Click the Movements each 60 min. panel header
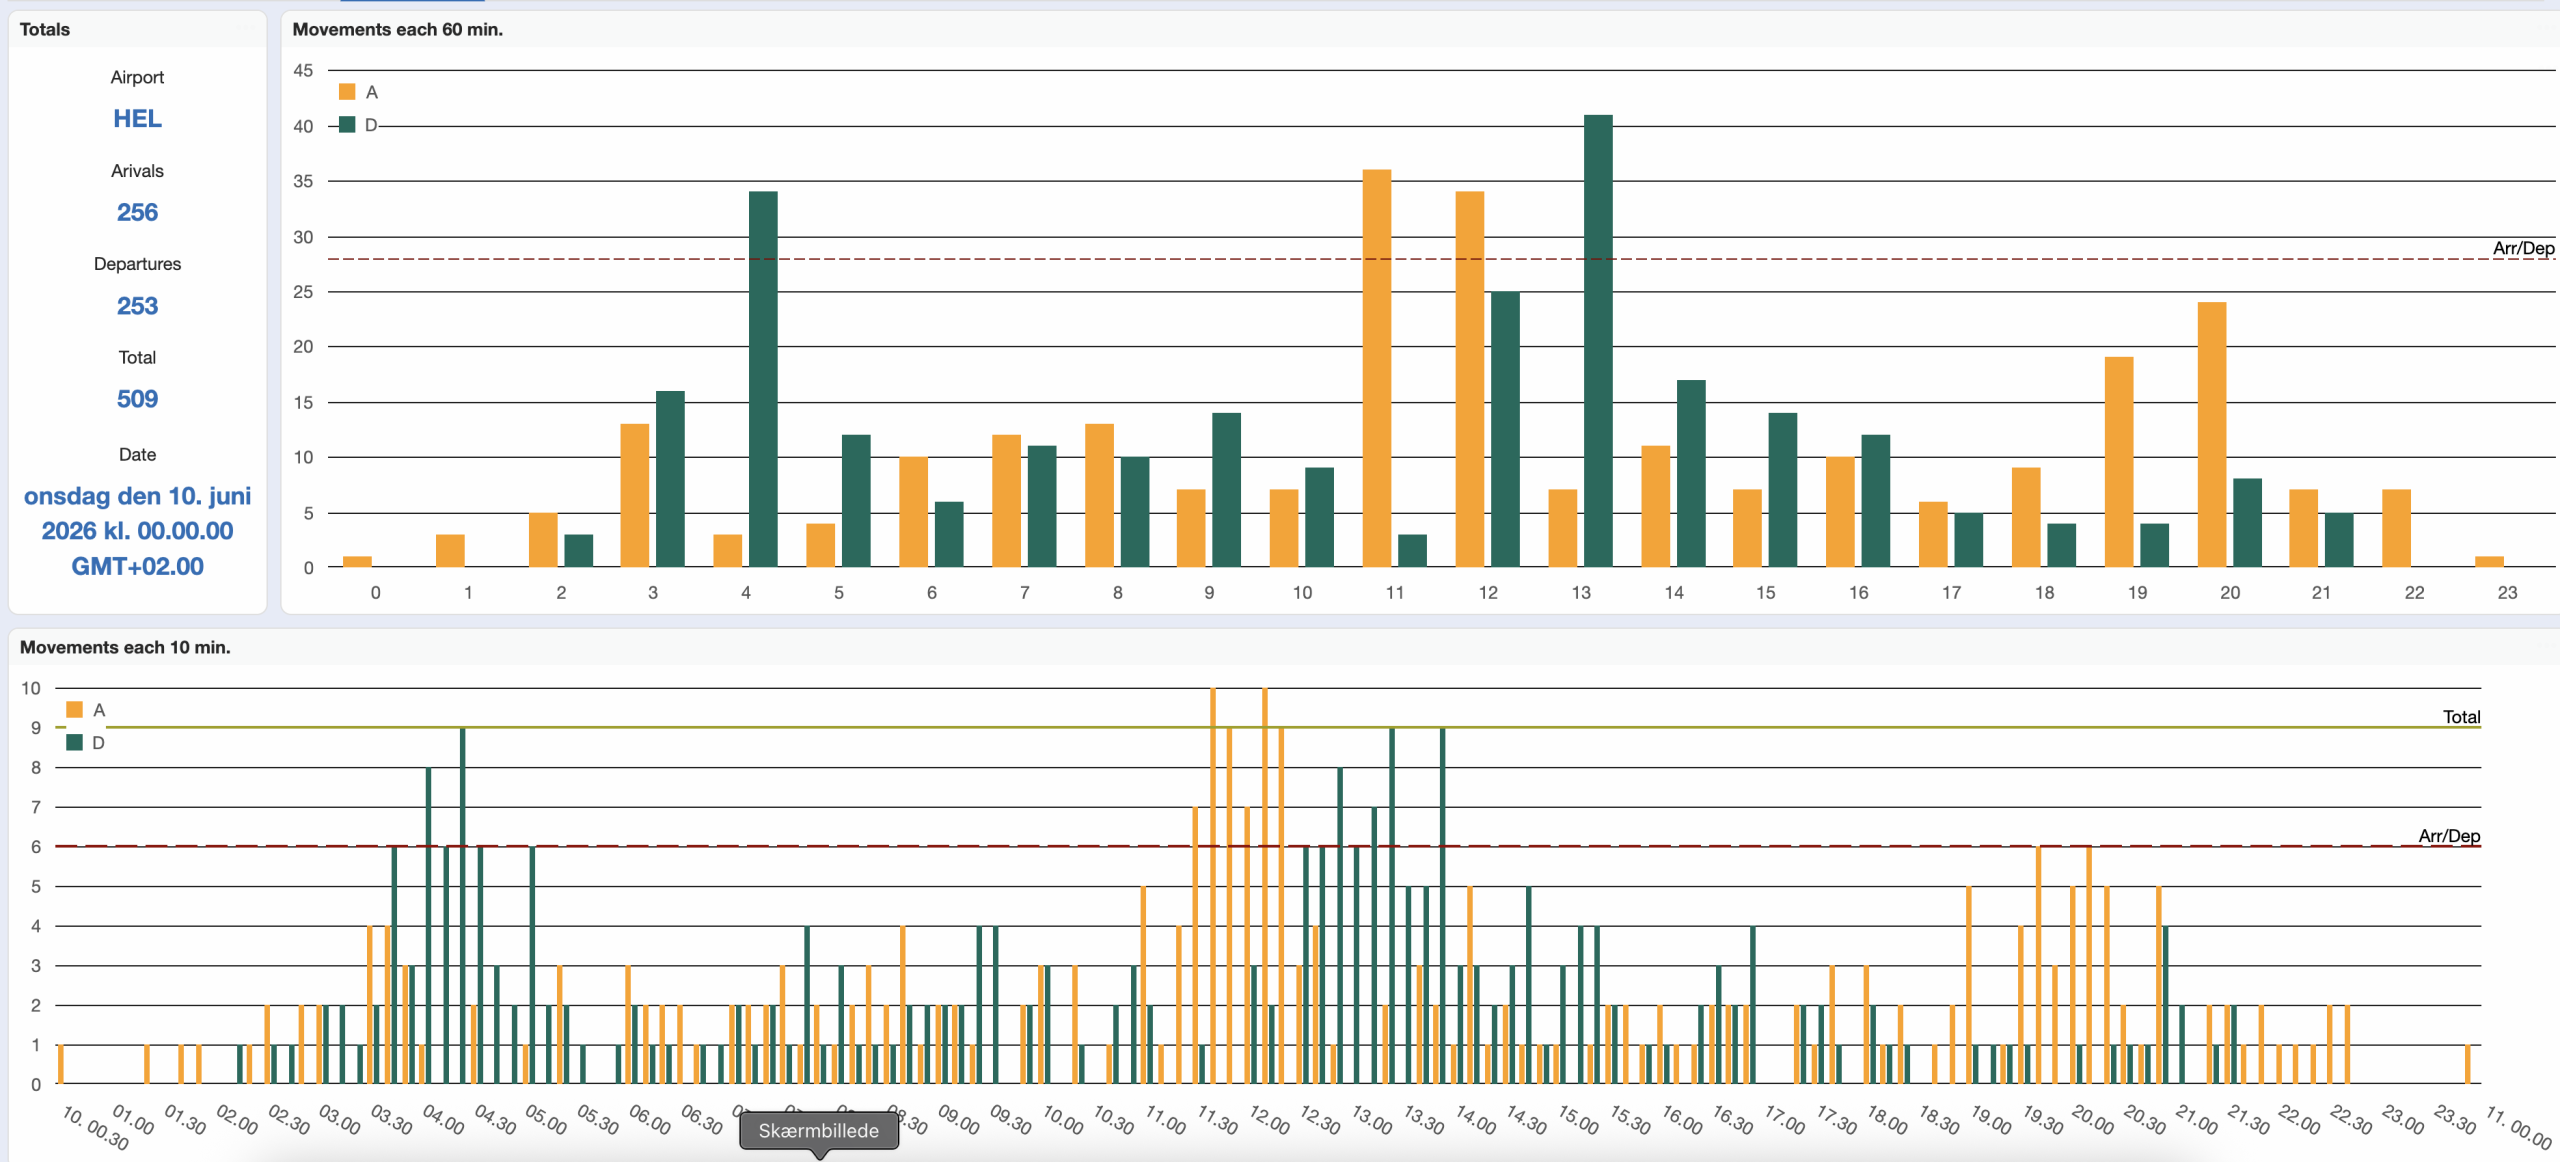This screenshot has width=2560, height=1162. [397, 30]
